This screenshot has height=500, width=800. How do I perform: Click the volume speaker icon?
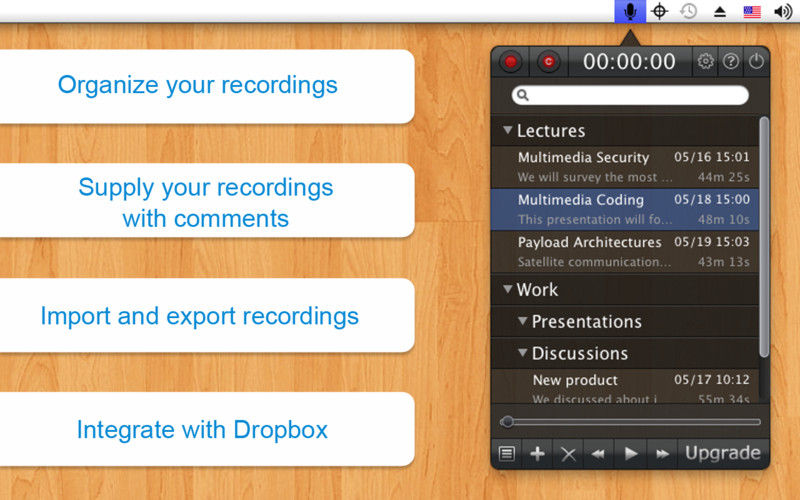783,11
